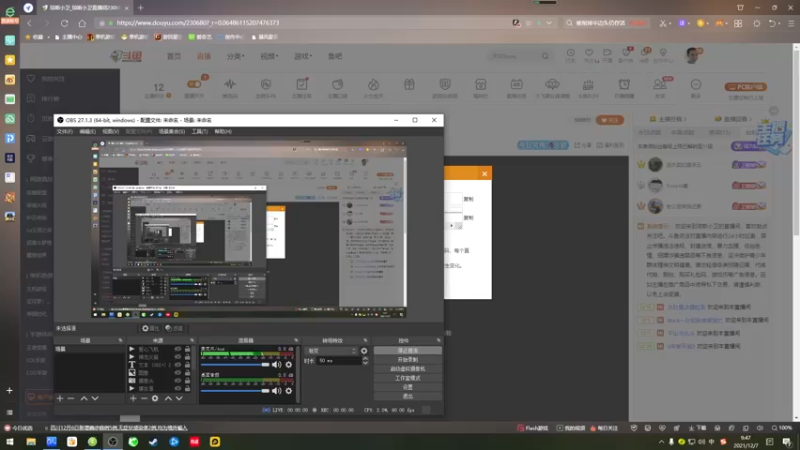This screenshot has width=800, height=450.
Task: Adjust the desktop audio volume slider
Action: pos(235,391)
